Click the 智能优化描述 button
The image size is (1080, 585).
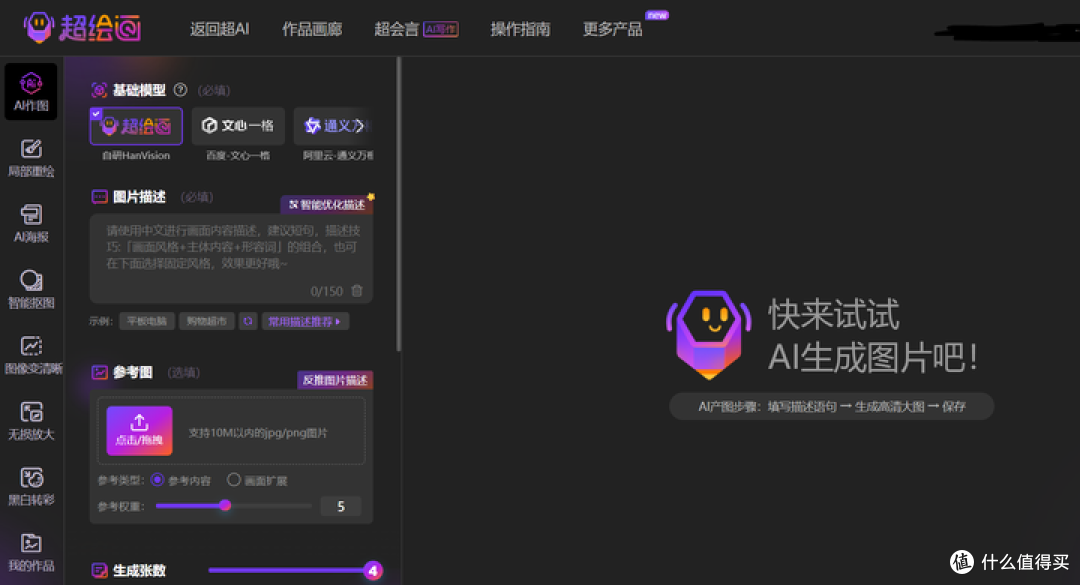[x=327, y=205]
